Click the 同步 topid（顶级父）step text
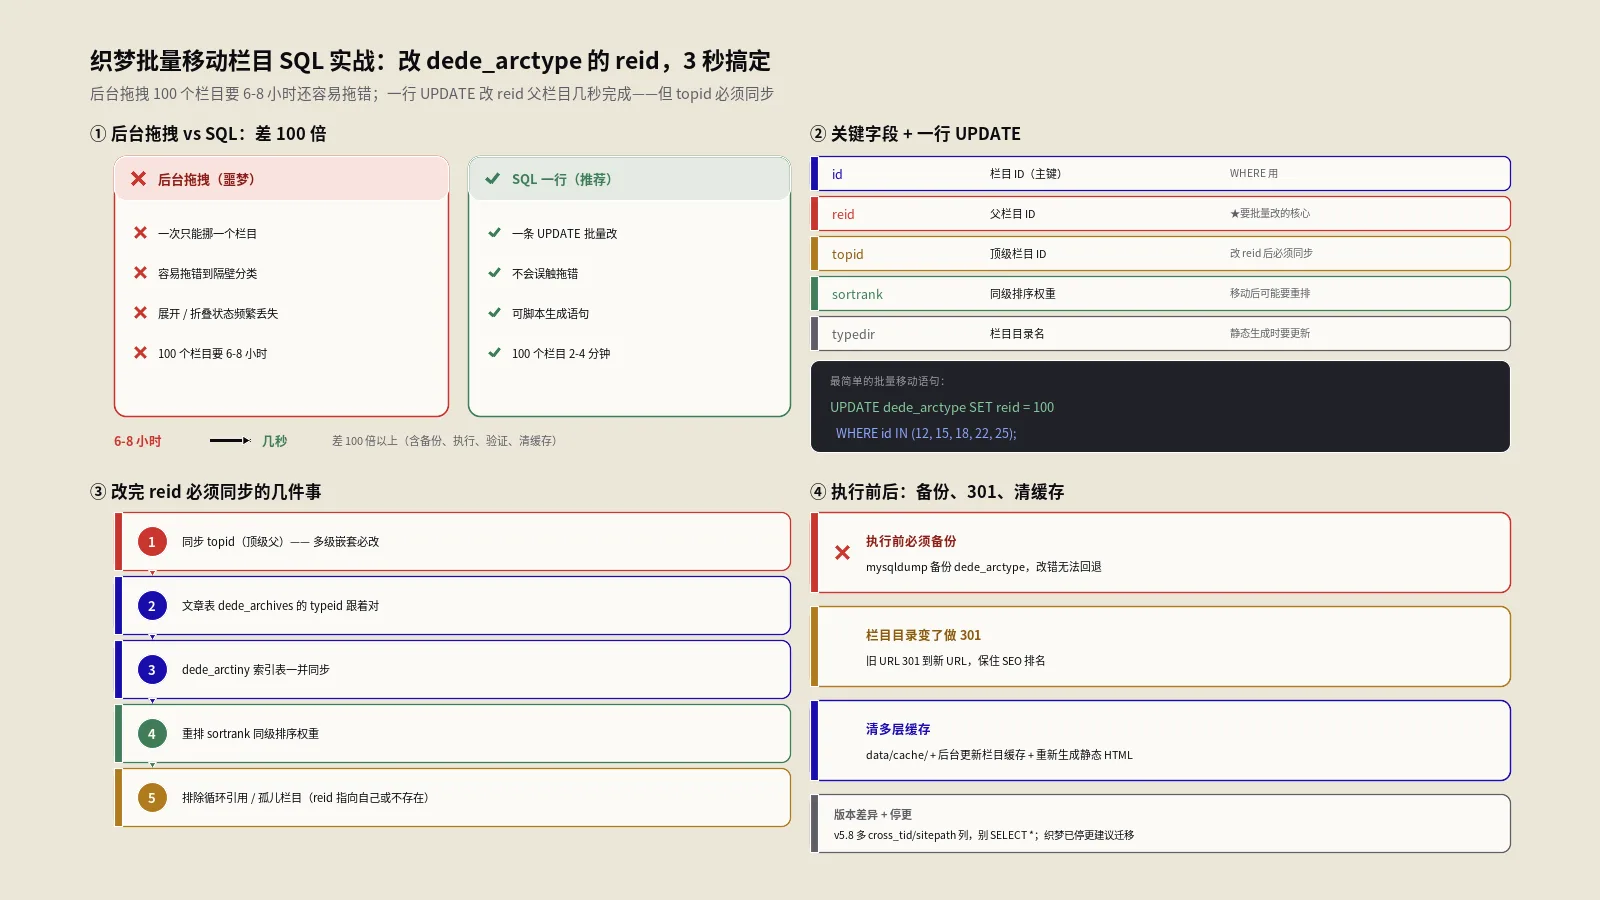 (280, 542)
